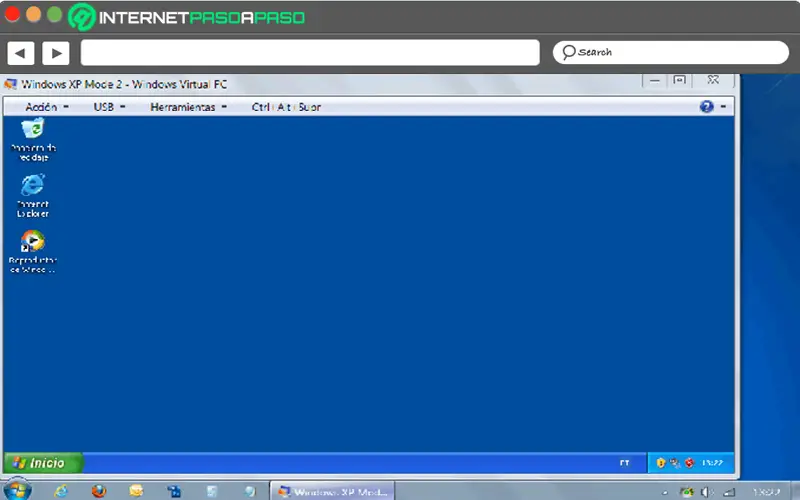Click the Windows Virtual PC title bar icon
This screenshot has width=800, height=500.
10,84
